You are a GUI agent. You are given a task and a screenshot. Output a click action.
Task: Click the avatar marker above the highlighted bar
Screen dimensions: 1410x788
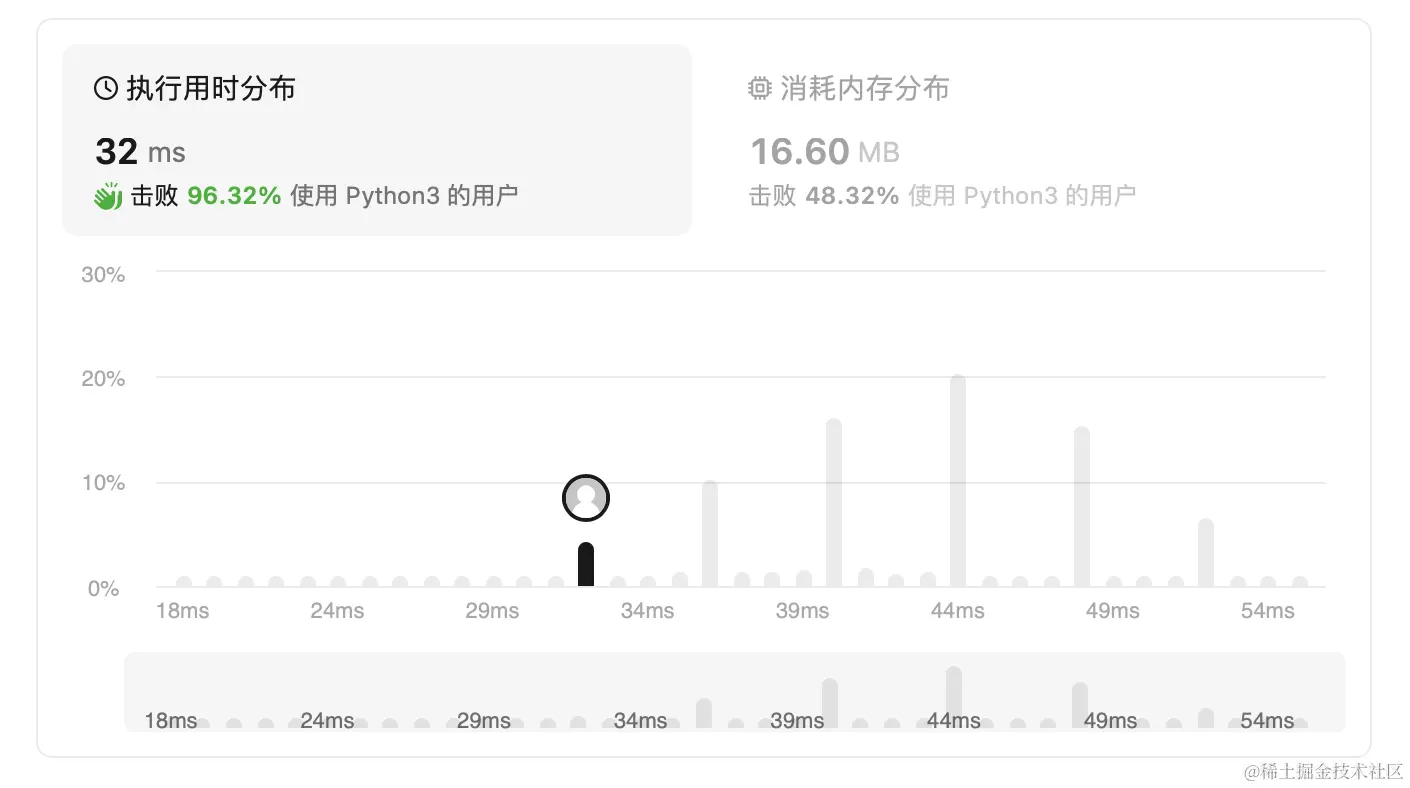[586, 497]
